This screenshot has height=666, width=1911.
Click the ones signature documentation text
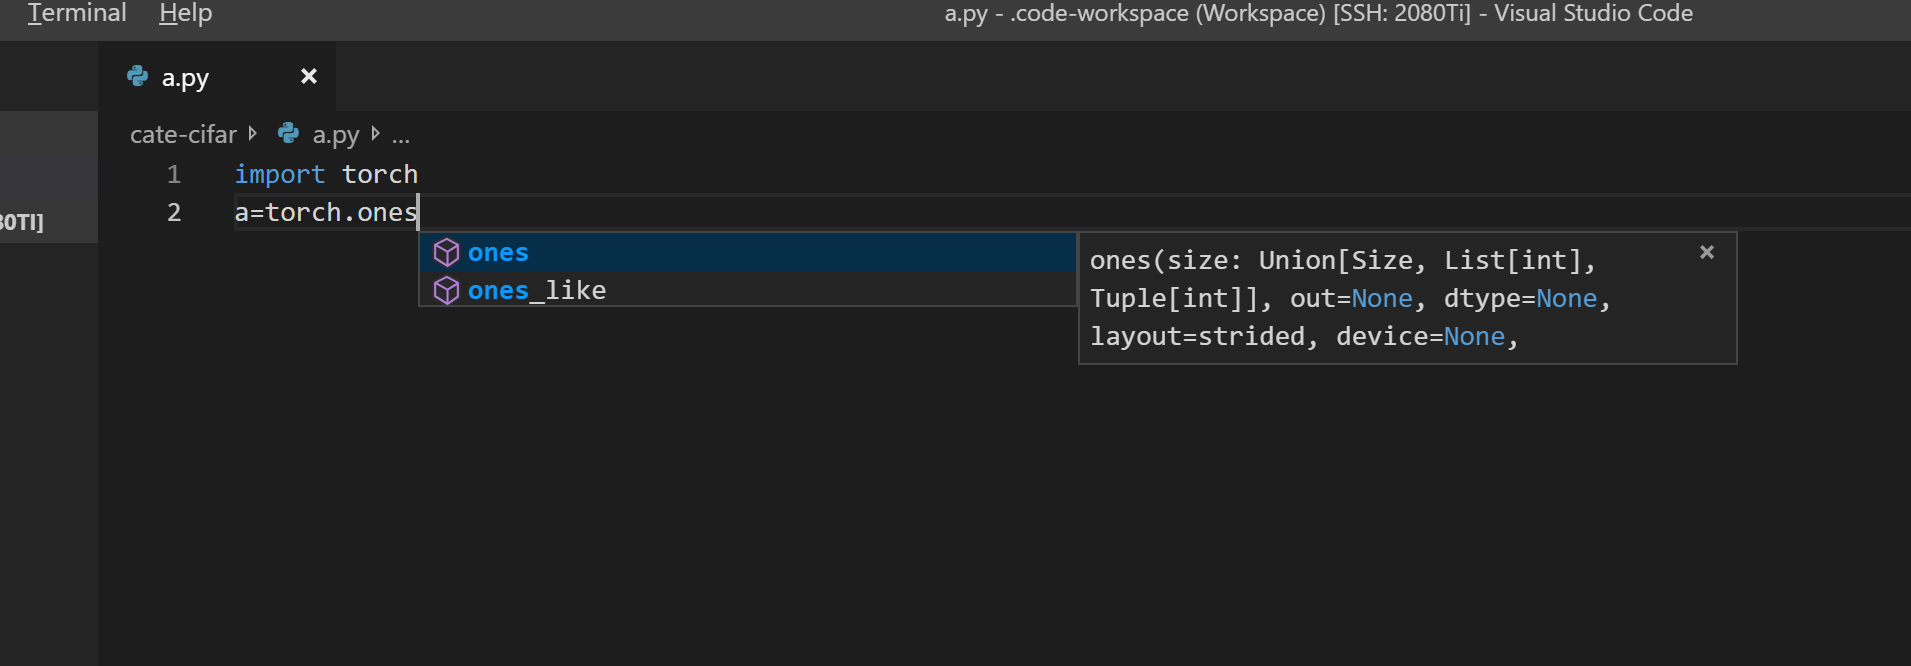[x=1349, y=298]
